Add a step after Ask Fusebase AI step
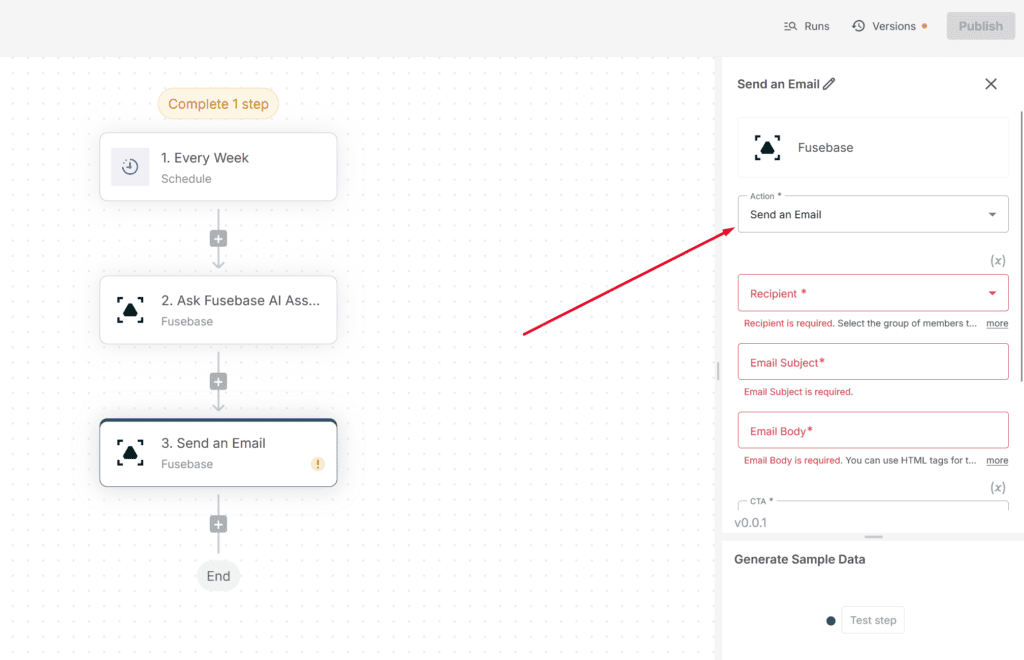The width and height of the screenshot is (1024, 660). tap(218, 381)
